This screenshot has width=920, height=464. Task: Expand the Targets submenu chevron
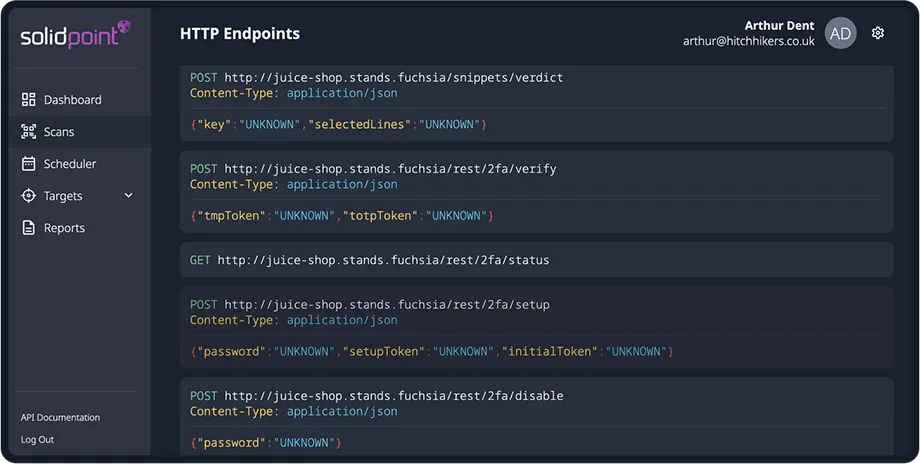coord(128,196)
